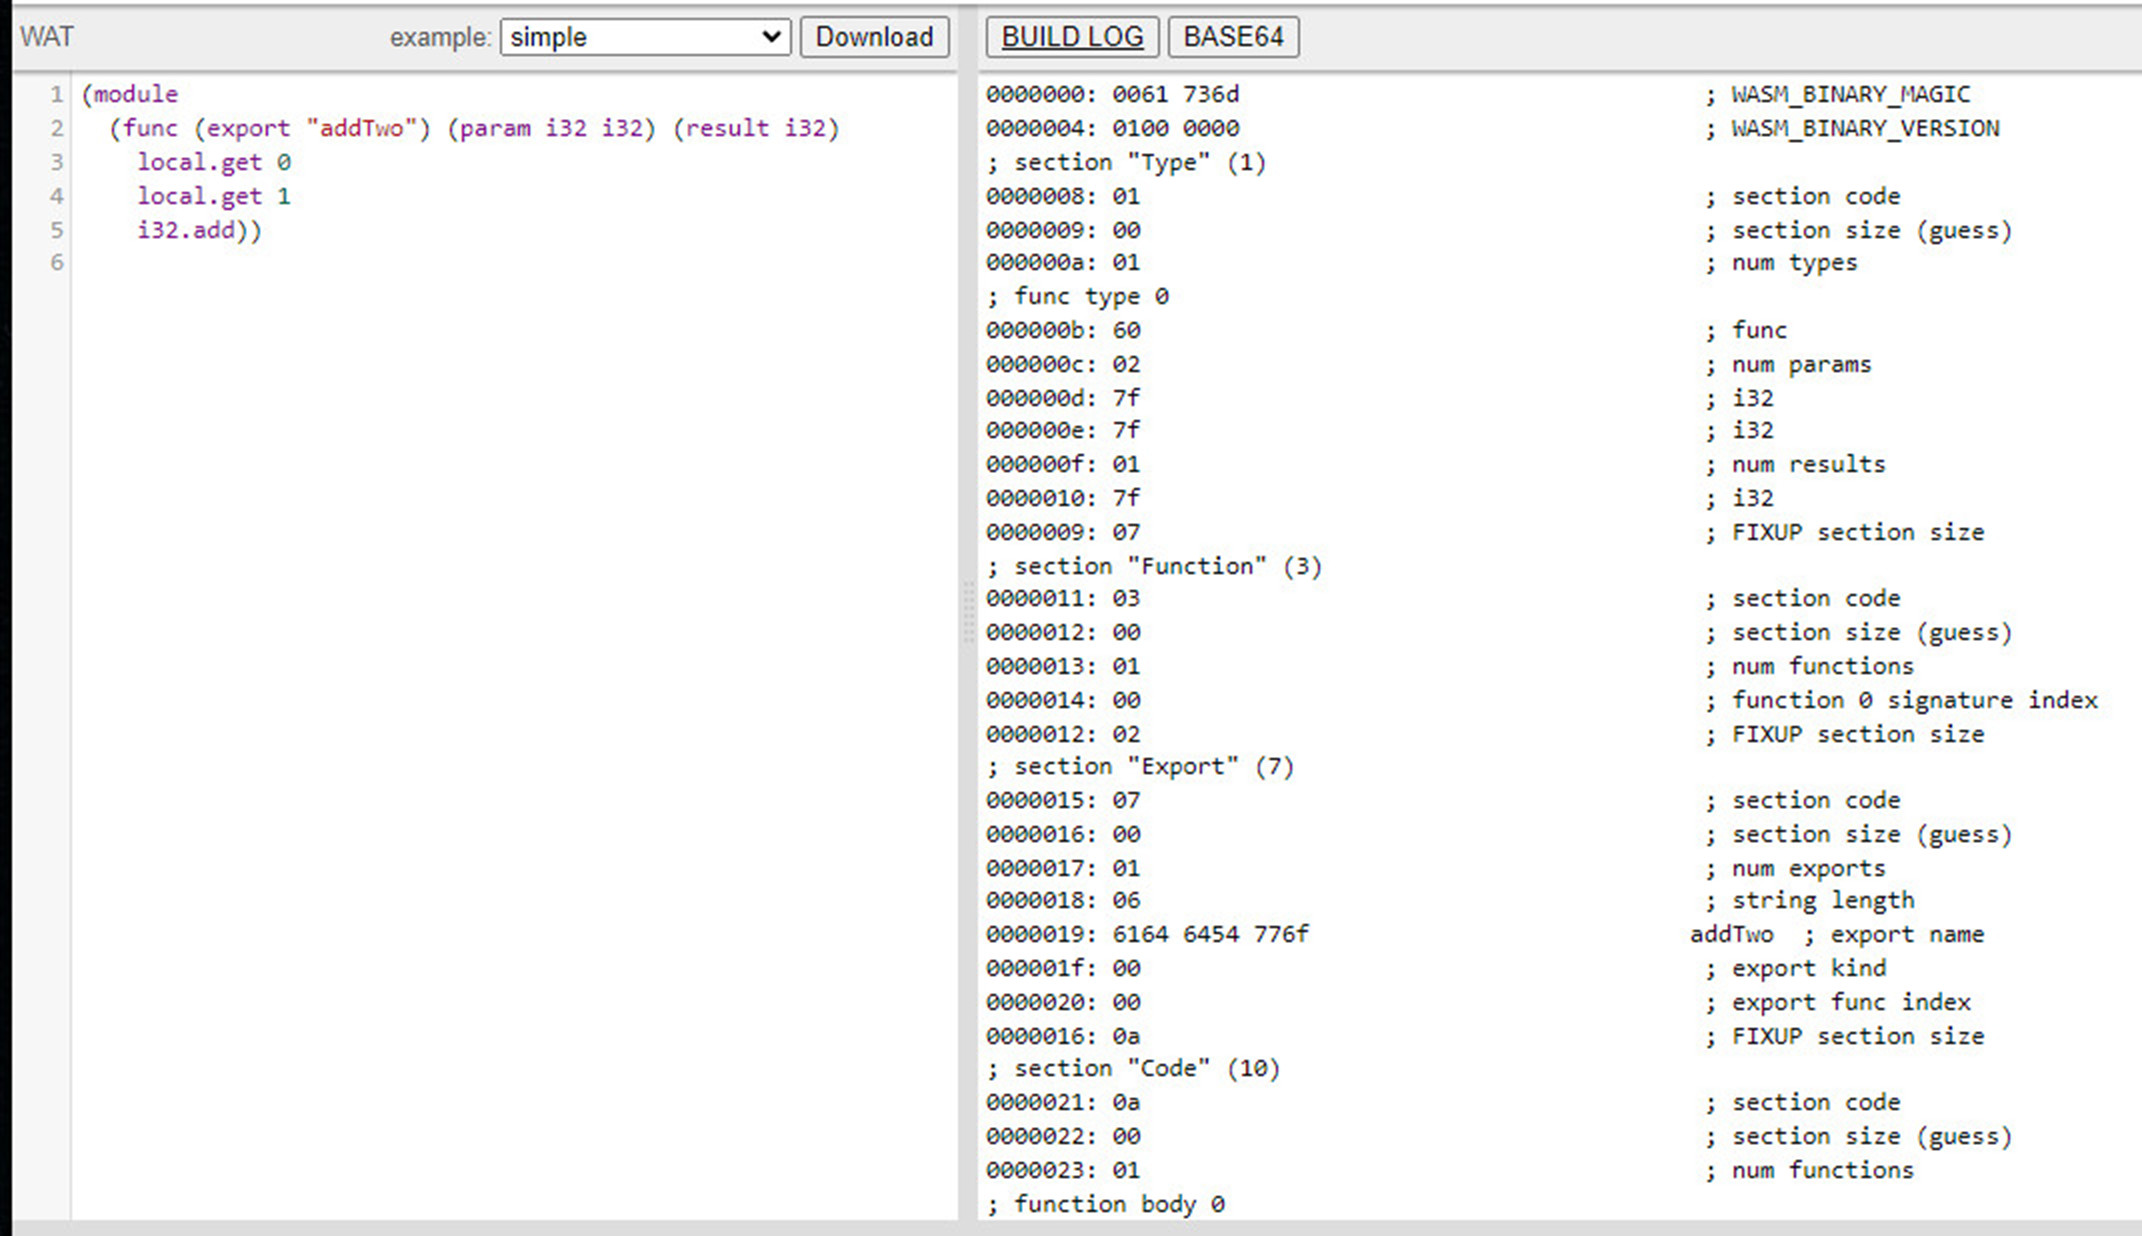Click the 0000011: 03 log line
The width and height of the screenshot is (2142, 1236).
point(1064,599)
